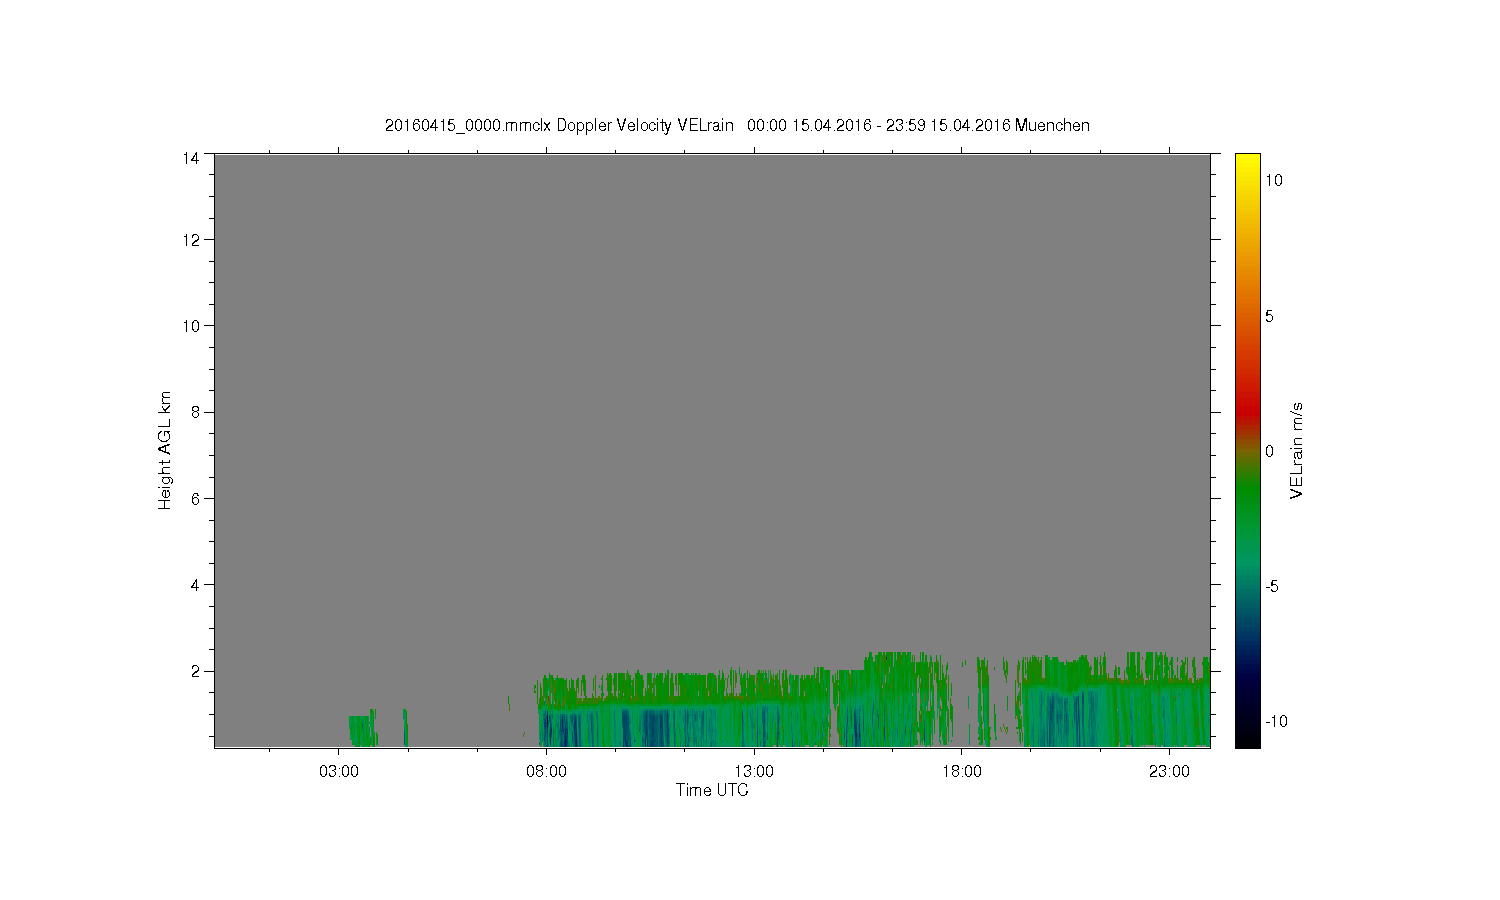Click the height tick label 4
Screen dimensions: 1500x900
point(195,585)
